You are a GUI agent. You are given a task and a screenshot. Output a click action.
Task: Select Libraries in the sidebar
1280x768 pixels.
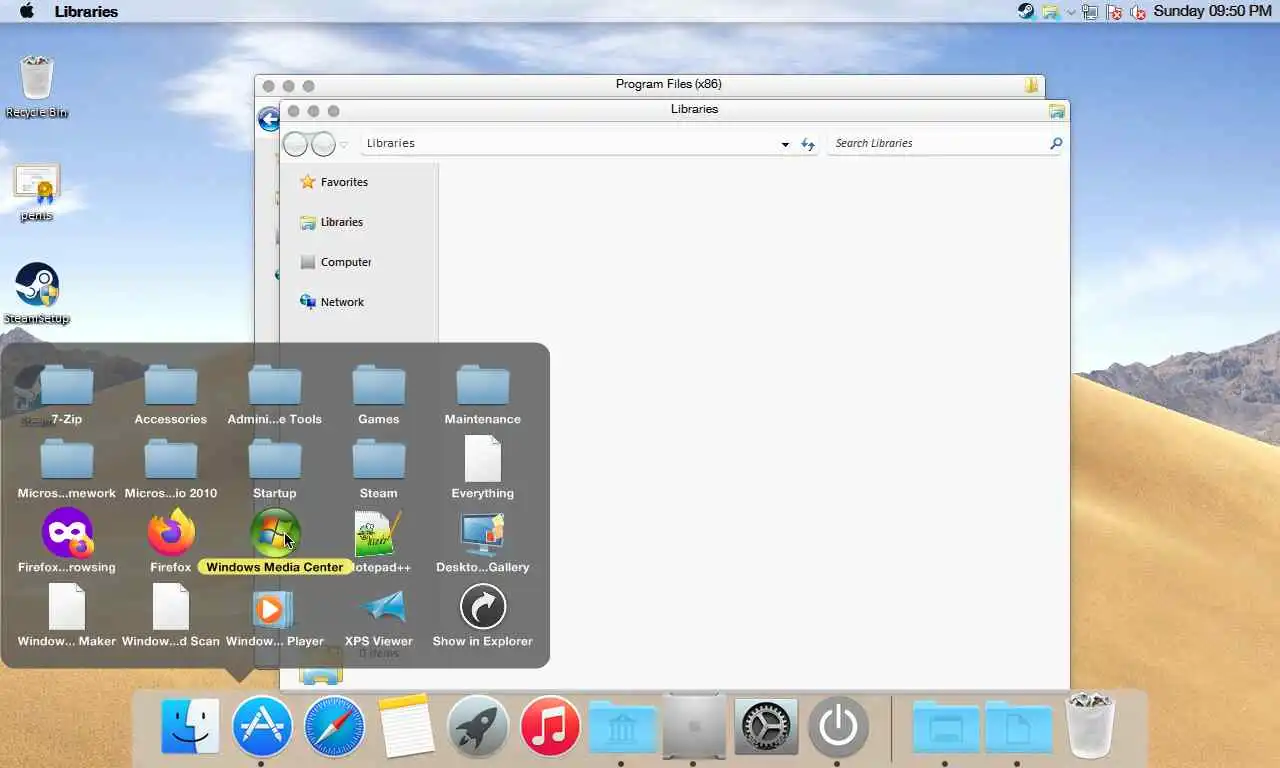332,222
